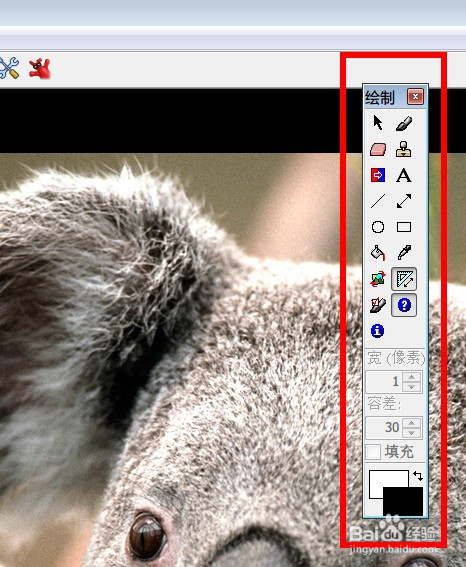Select the arrow selection tool

click(x=378, y=123)
